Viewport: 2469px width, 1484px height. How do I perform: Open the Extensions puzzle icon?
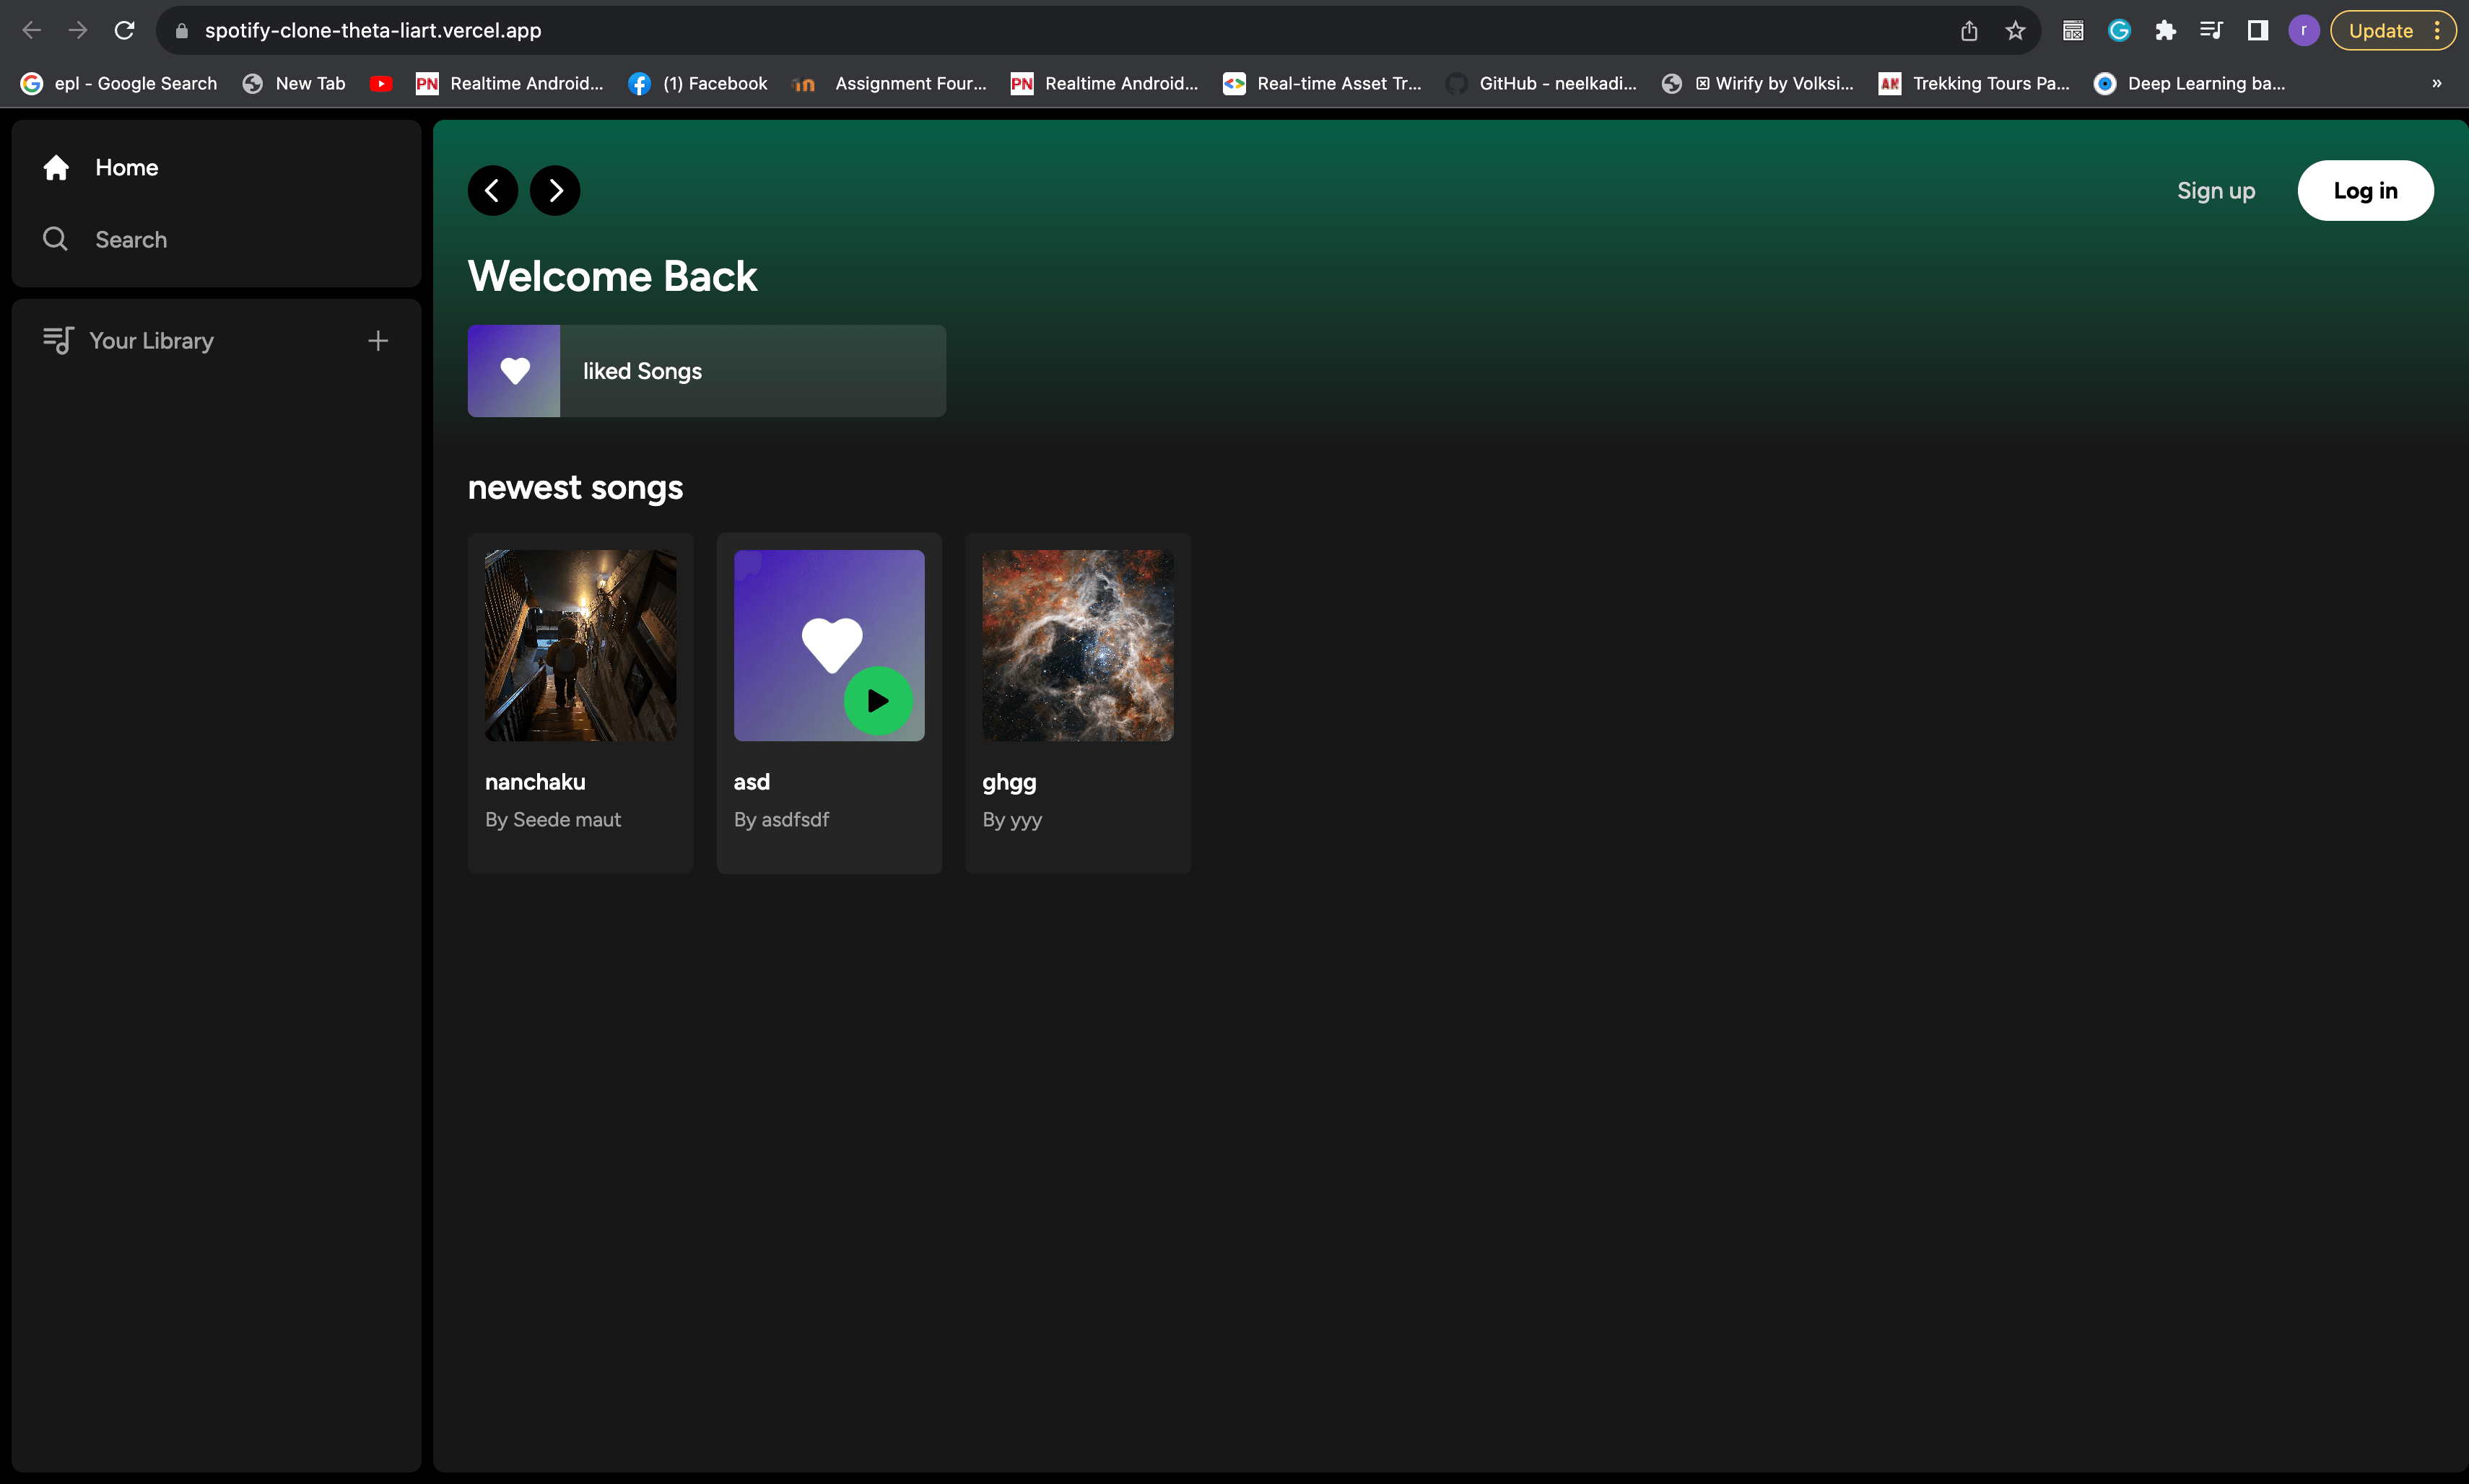pos(2165,30)
